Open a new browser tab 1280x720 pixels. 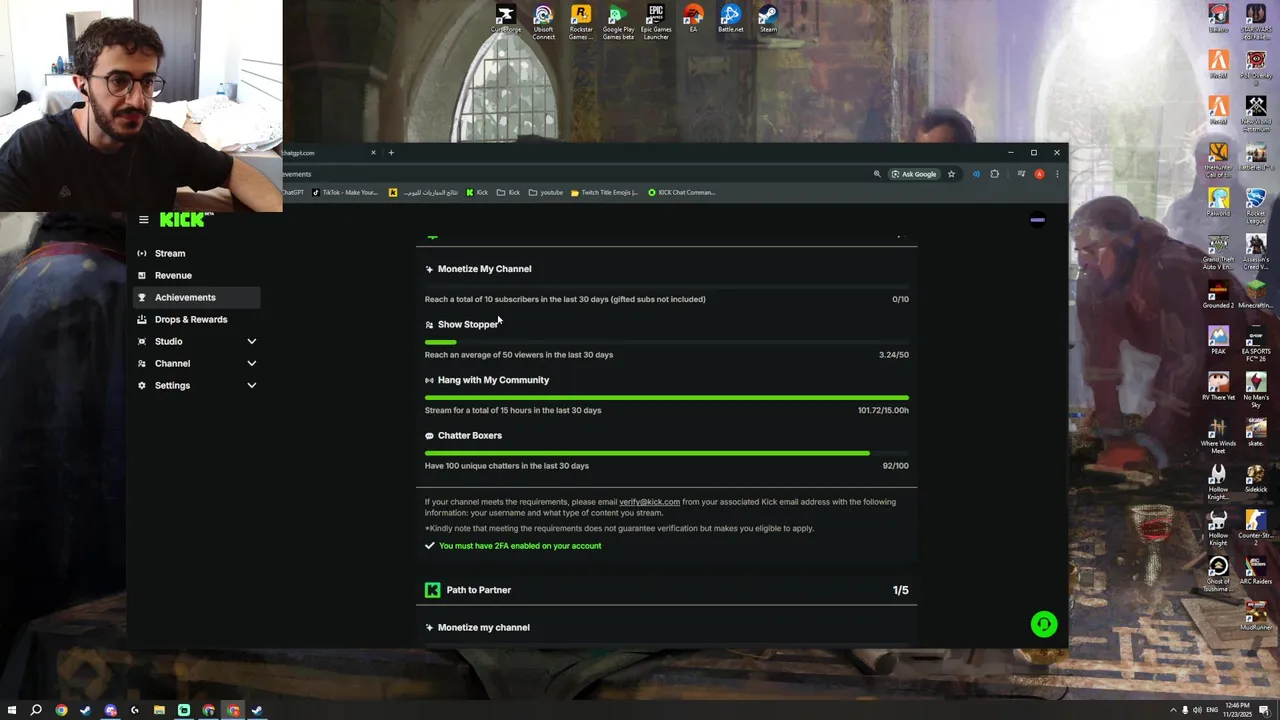click(391, 153)
